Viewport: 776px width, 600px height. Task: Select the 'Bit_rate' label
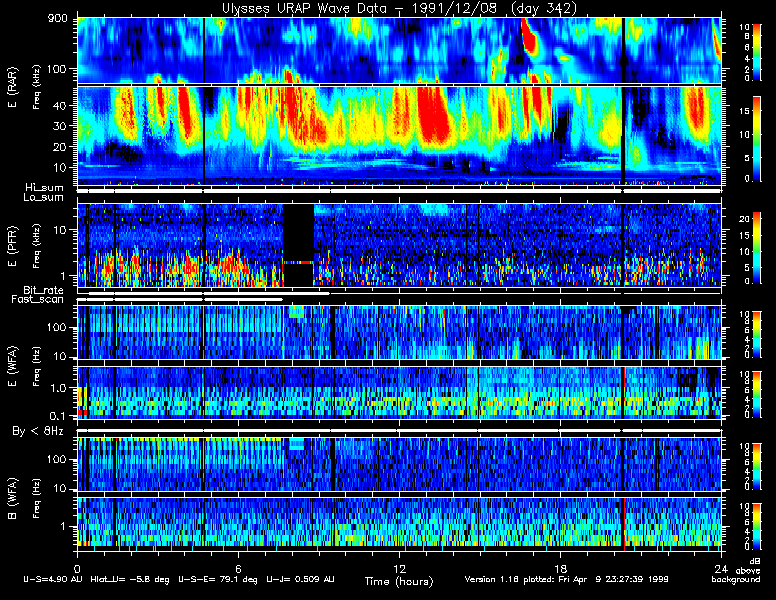pyautogui.click(x=43, y=290)
